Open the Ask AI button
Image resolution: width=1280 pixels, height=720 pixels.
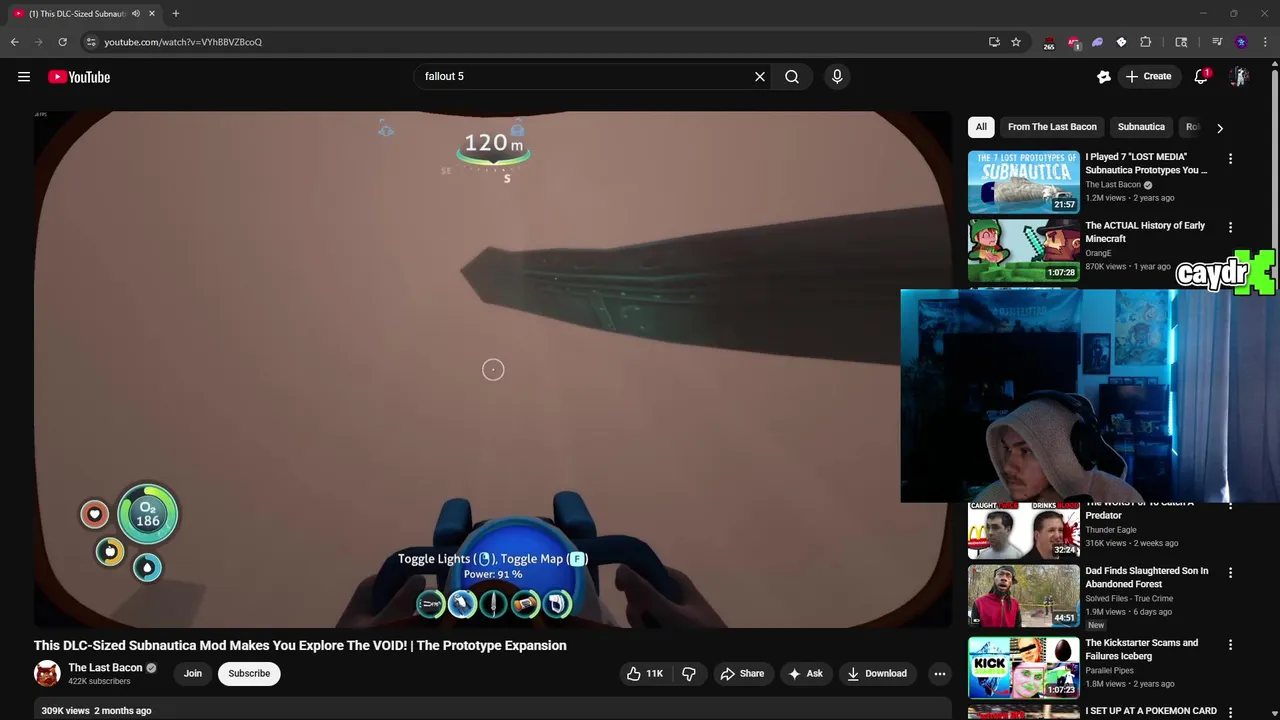click(x=805, y=674)
